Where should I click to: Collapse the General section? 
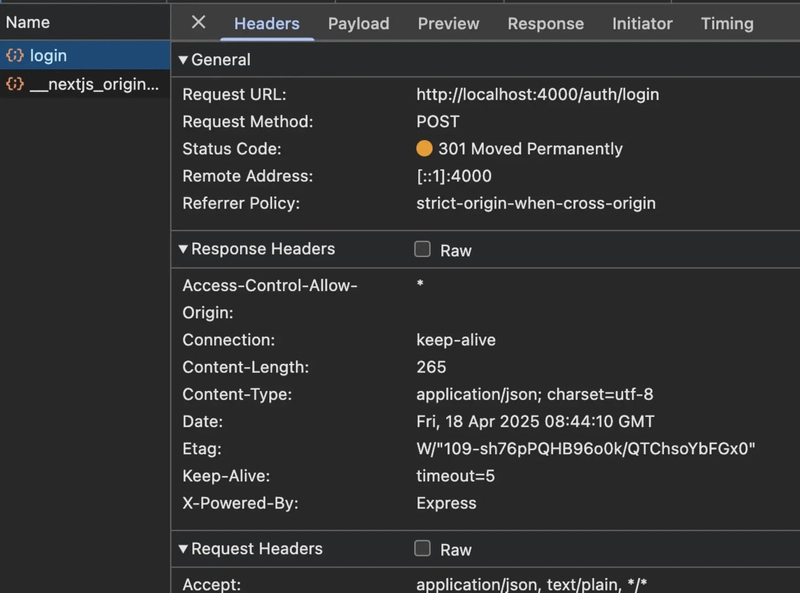point(183,60)
